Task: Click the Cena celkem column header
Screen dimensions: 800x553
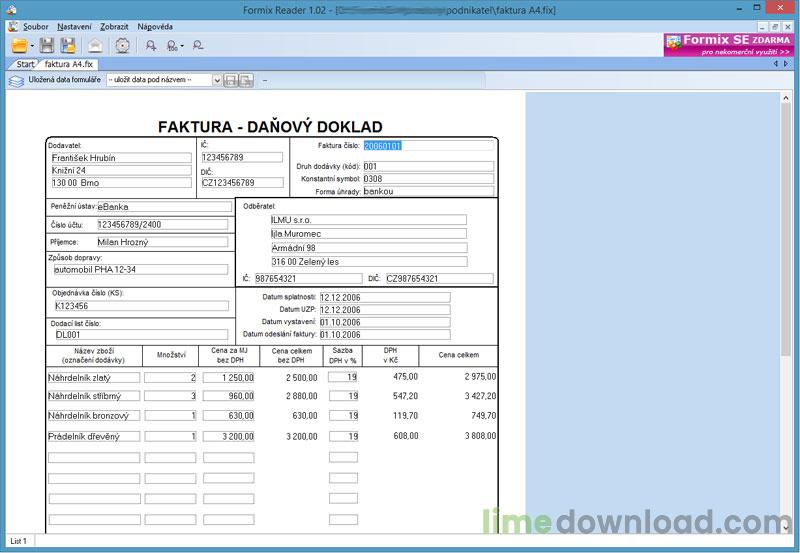Action: coord(458,355)
